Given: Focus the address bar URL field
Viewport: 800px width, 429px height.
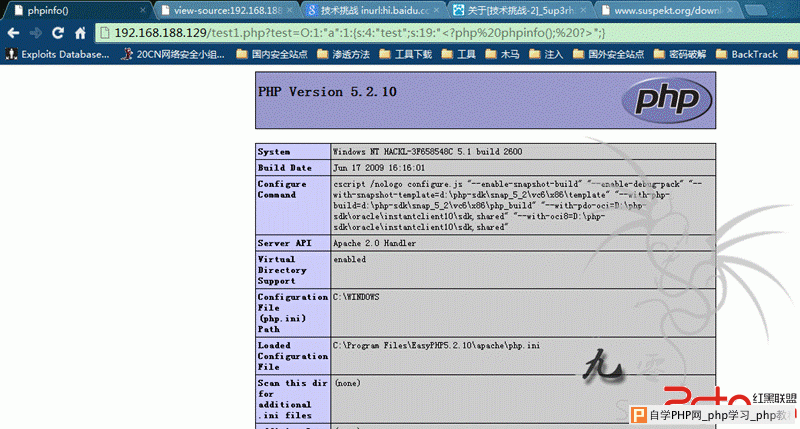Looking at the screenshot, I should click(x=449, y=33).
